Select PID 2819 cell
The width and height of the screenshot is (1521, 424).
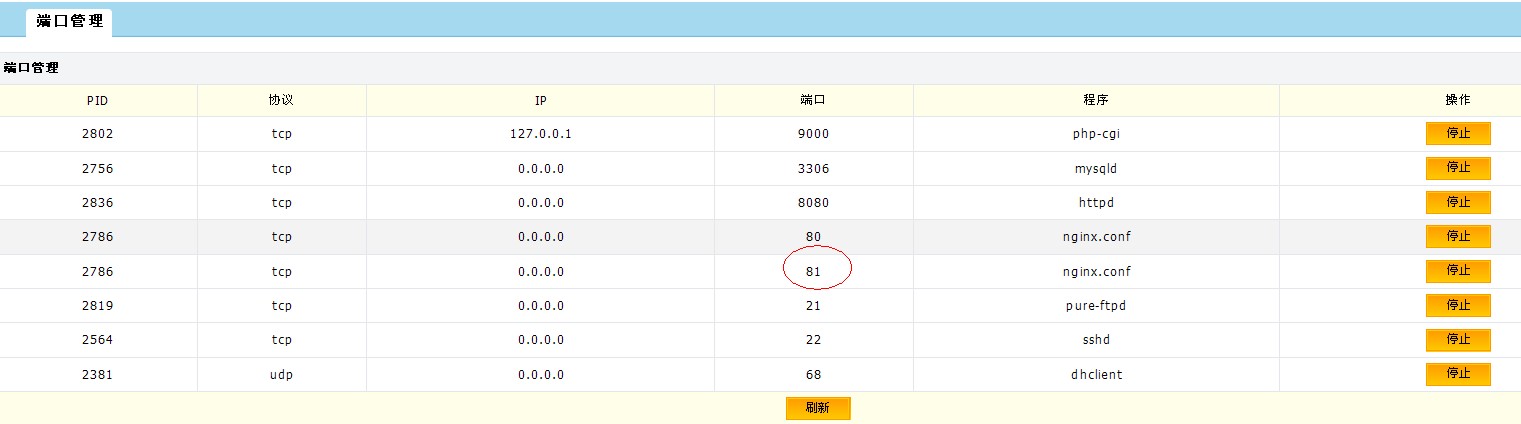click(98, 306)
